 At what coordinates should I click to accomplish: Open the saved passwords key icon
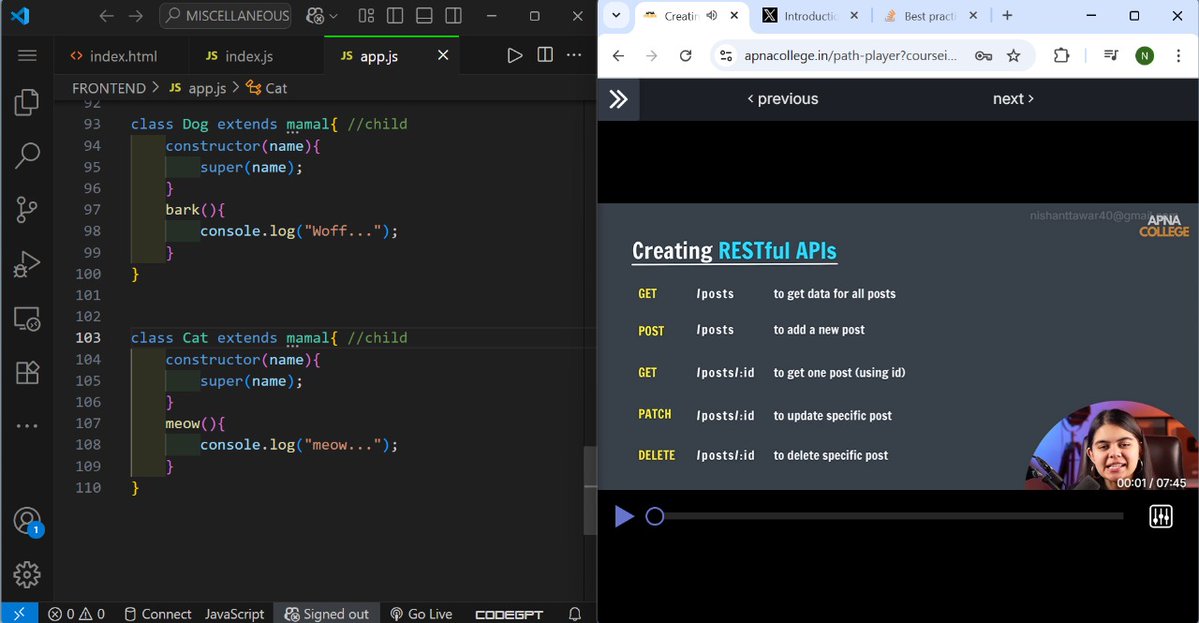983,56
